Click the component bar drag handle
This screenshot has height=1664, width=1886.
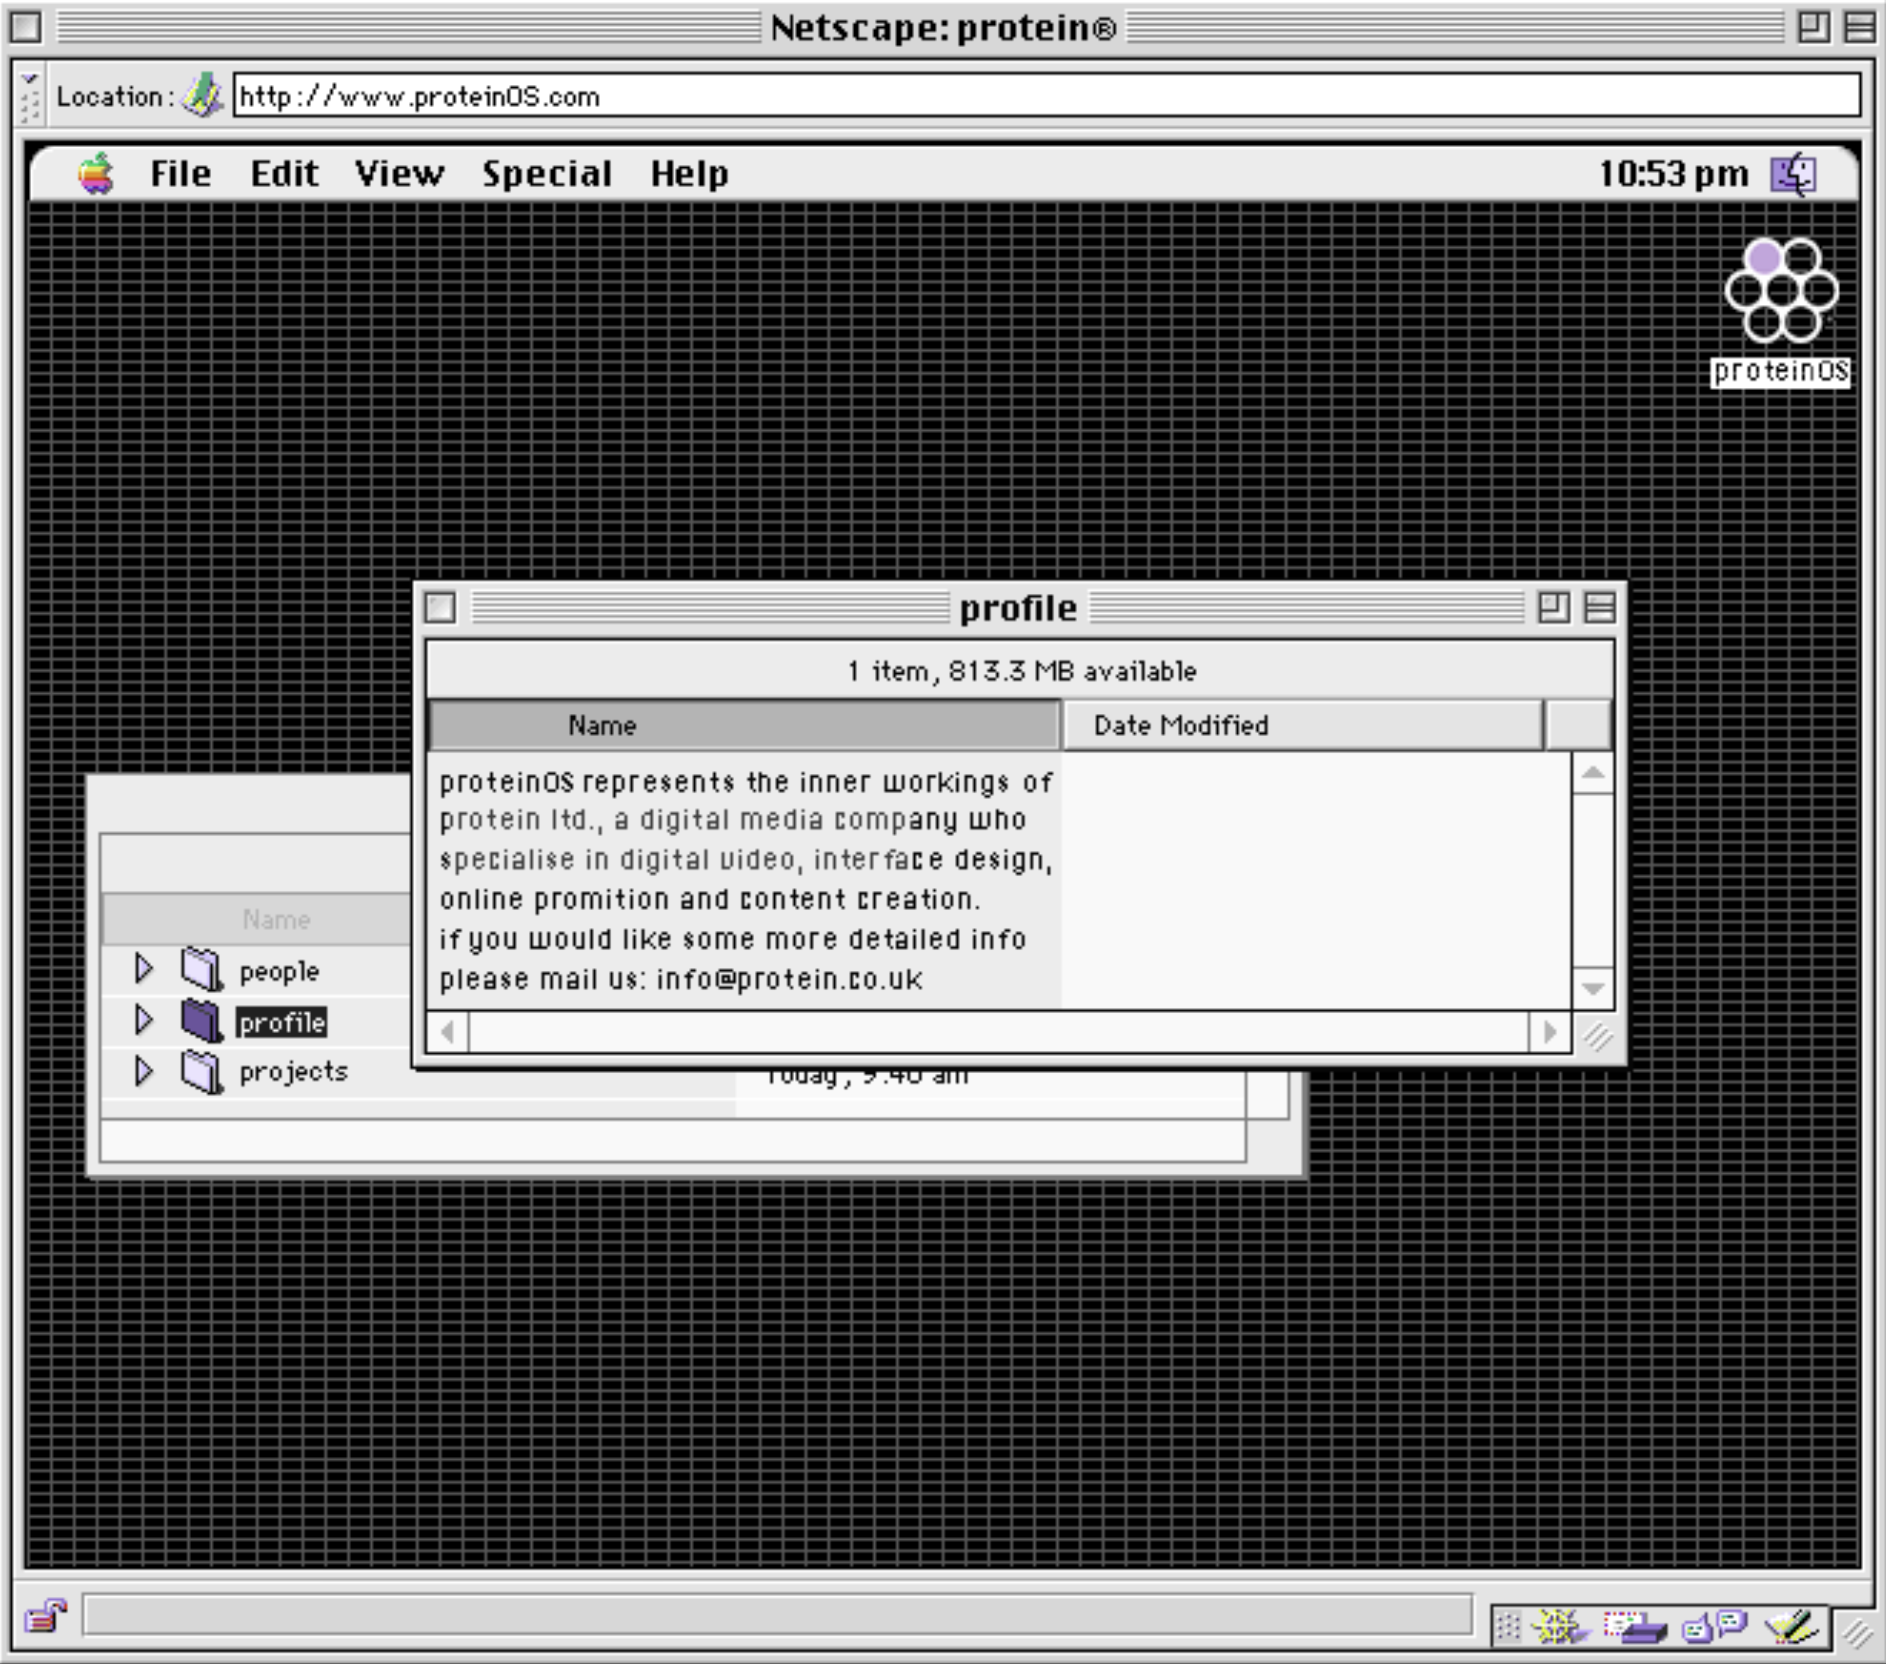coord(1508,1628)
